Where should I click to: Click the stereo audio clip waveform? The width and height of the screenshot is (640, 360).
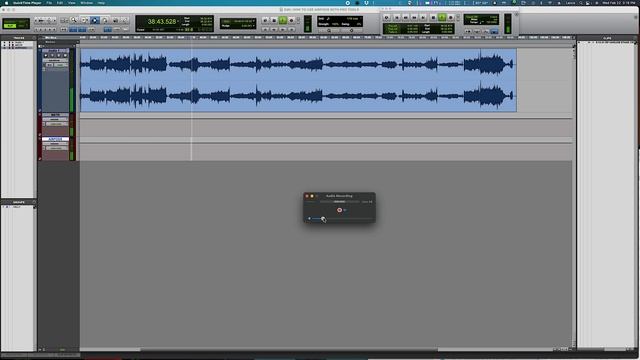click(x=298, y=80)
